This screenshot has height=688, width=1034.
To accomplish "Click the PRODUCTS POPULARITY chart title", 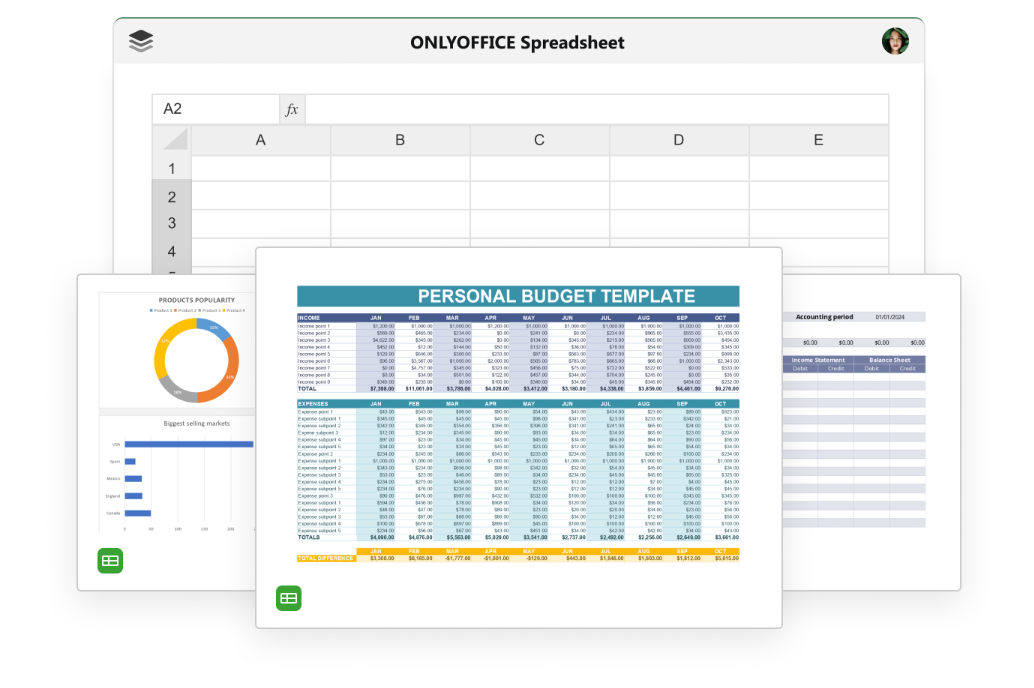I will tap(197, 300).
